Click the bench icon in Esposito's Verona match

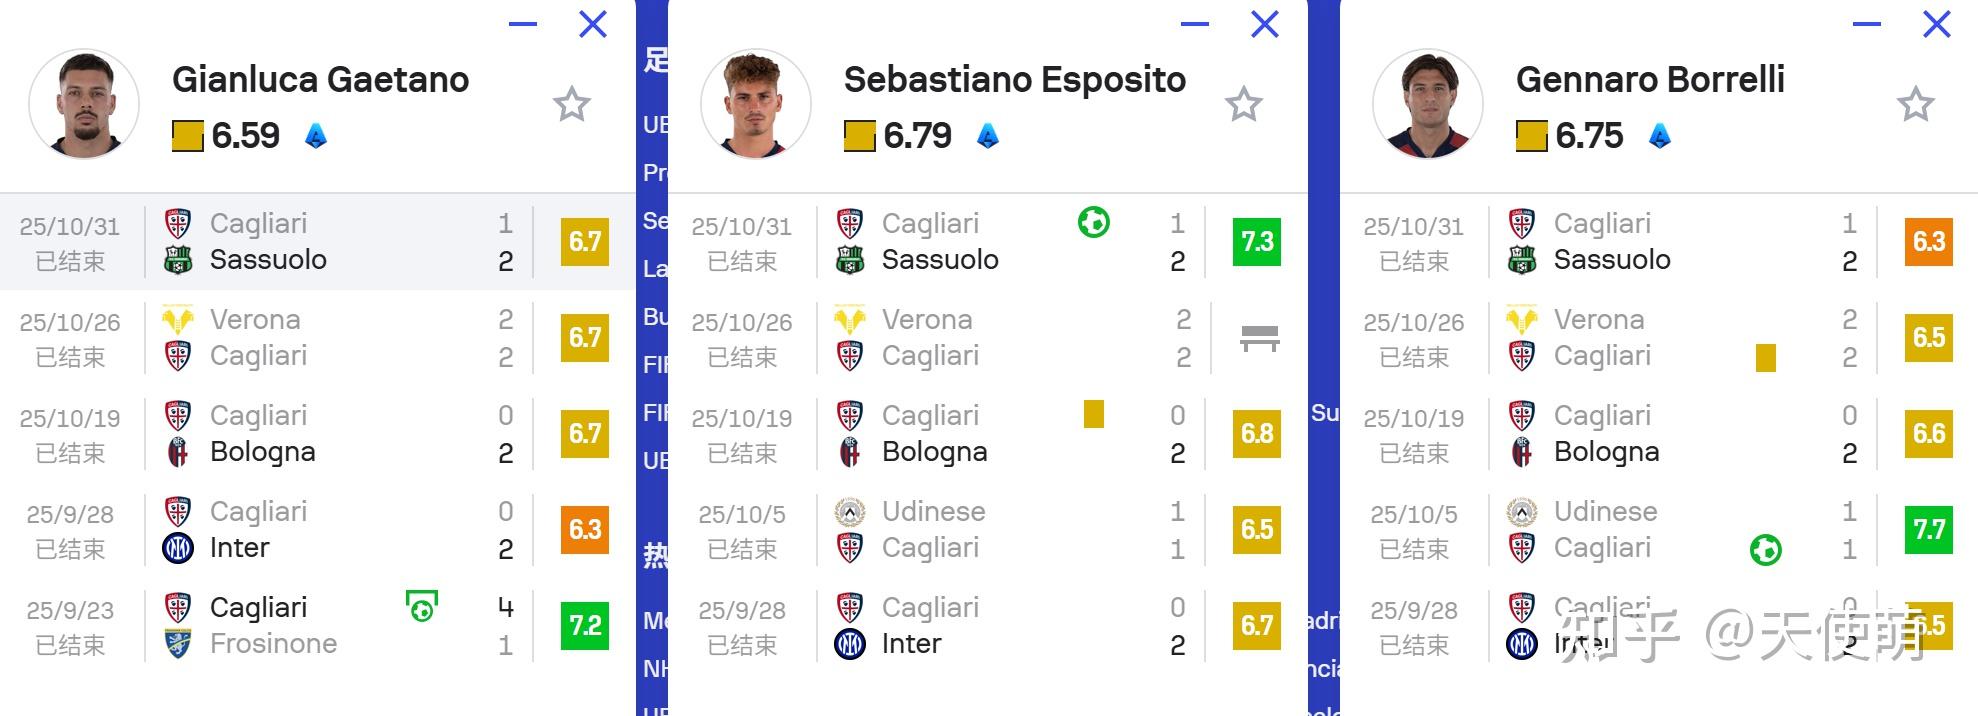[1259, 338]
